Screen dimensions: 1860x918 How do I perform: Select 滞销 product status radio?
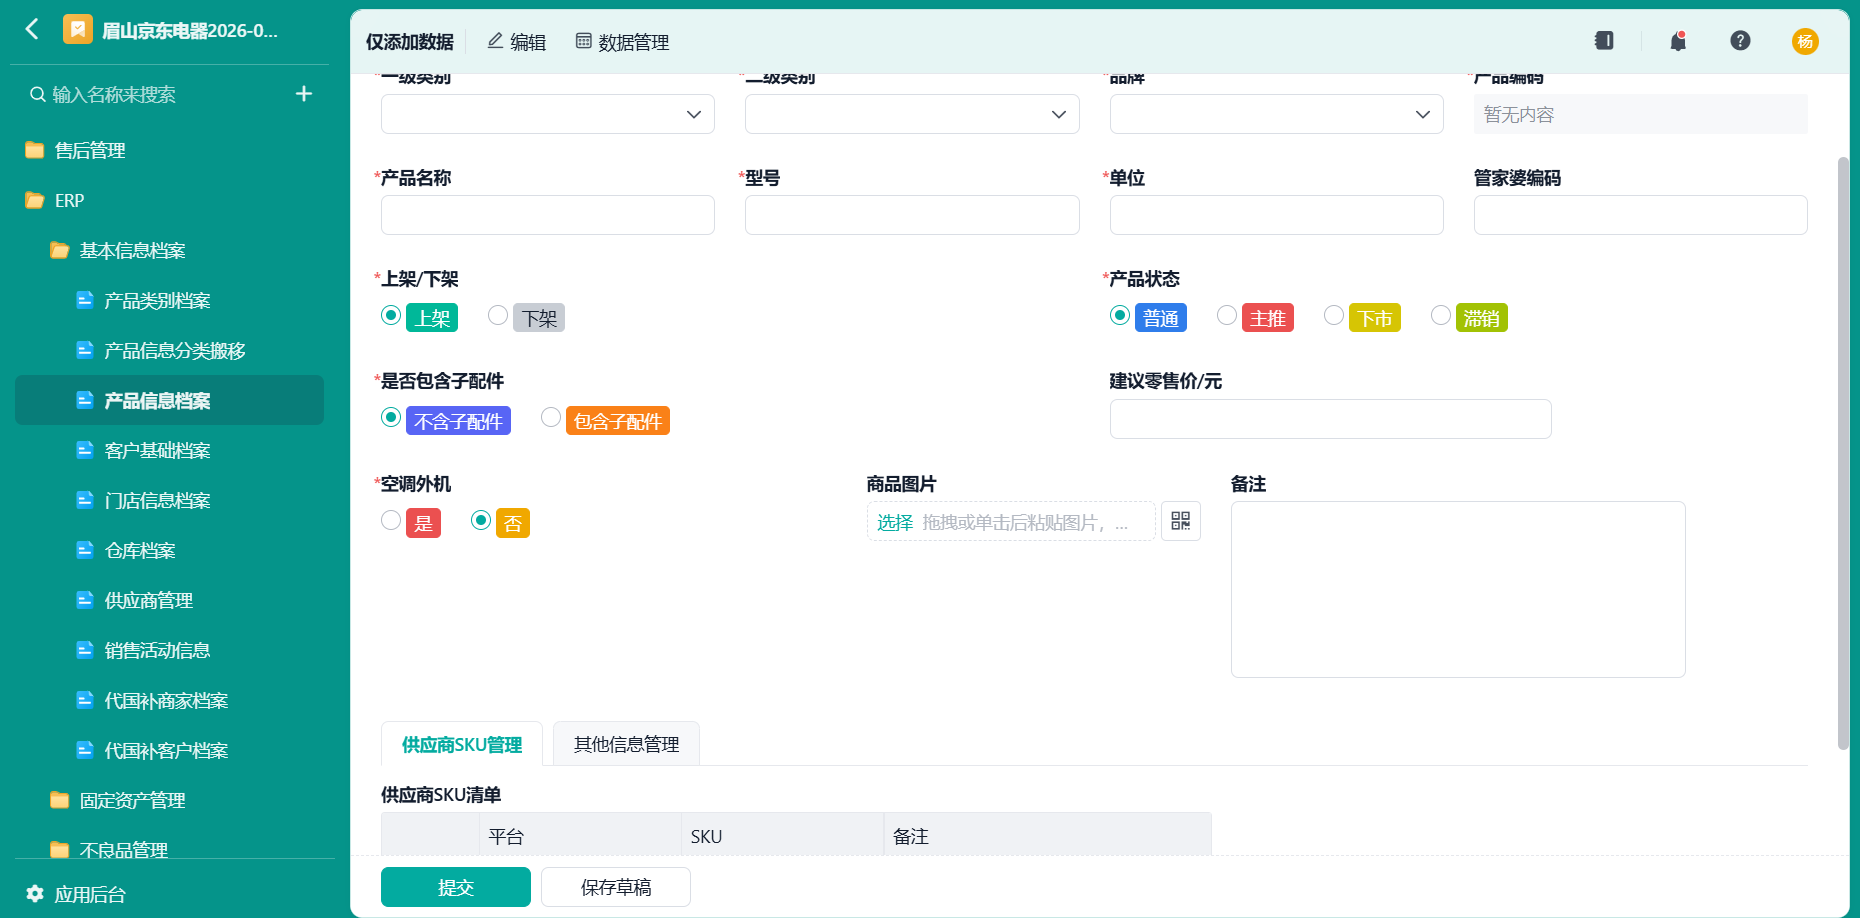click(1441, 316)
